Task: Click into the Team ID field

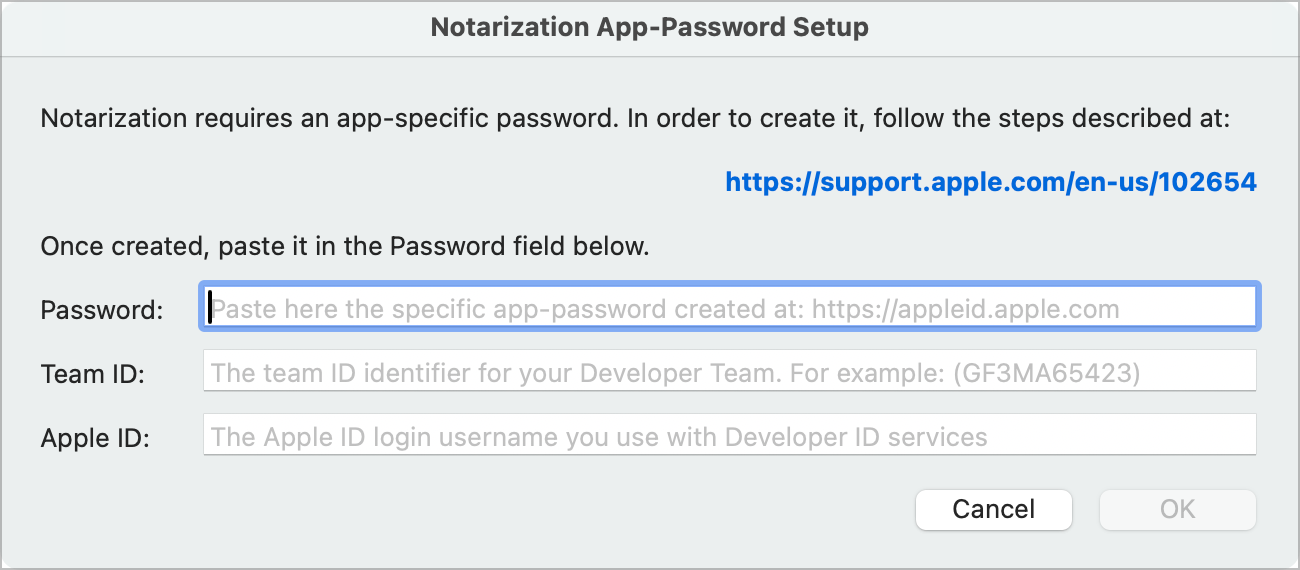Action: tap(728, 373)
